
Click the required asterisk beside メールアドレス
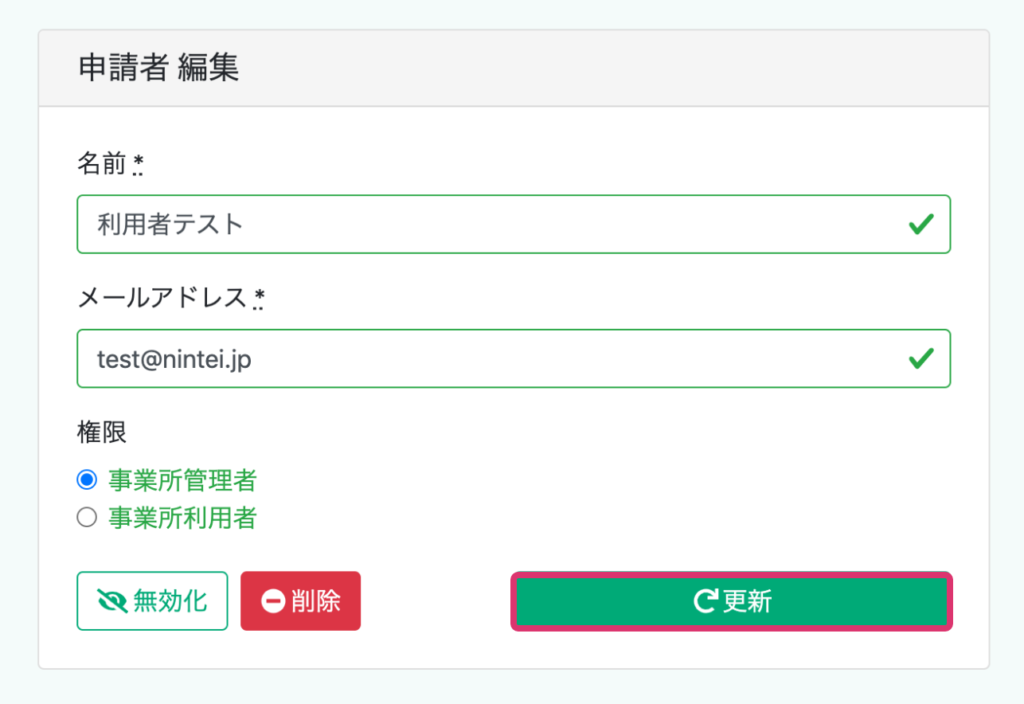point(259,297)
